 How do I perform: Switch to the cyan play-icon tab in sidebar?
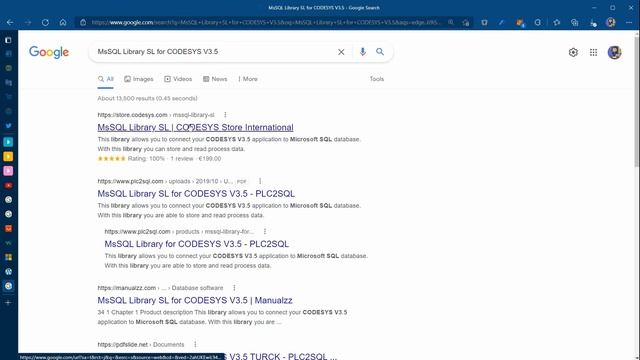[x=8, y=142]
